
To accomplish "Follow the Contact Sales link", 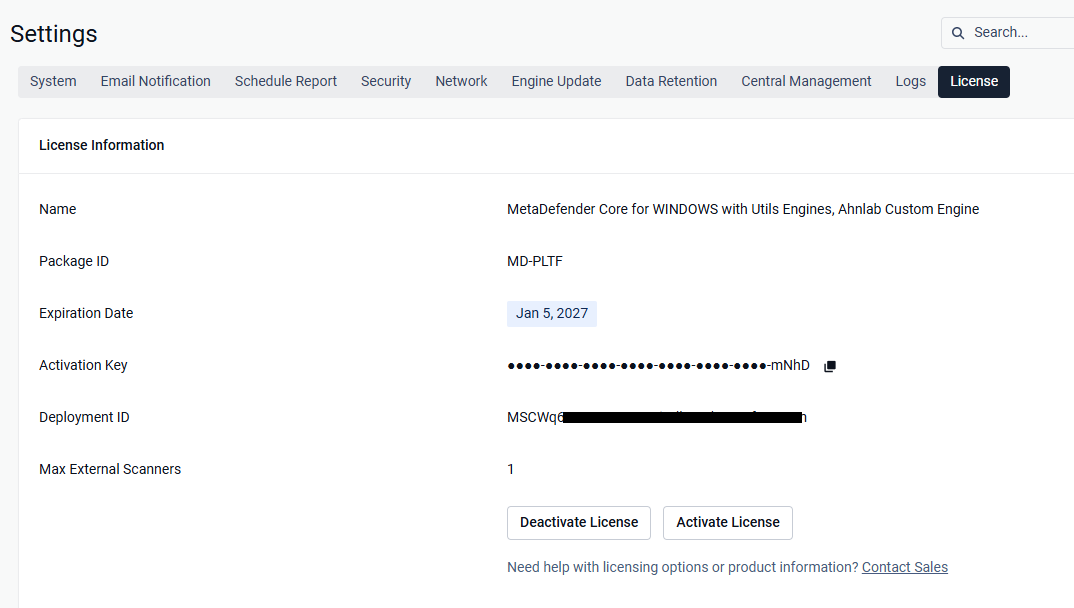I will point(904,567).
